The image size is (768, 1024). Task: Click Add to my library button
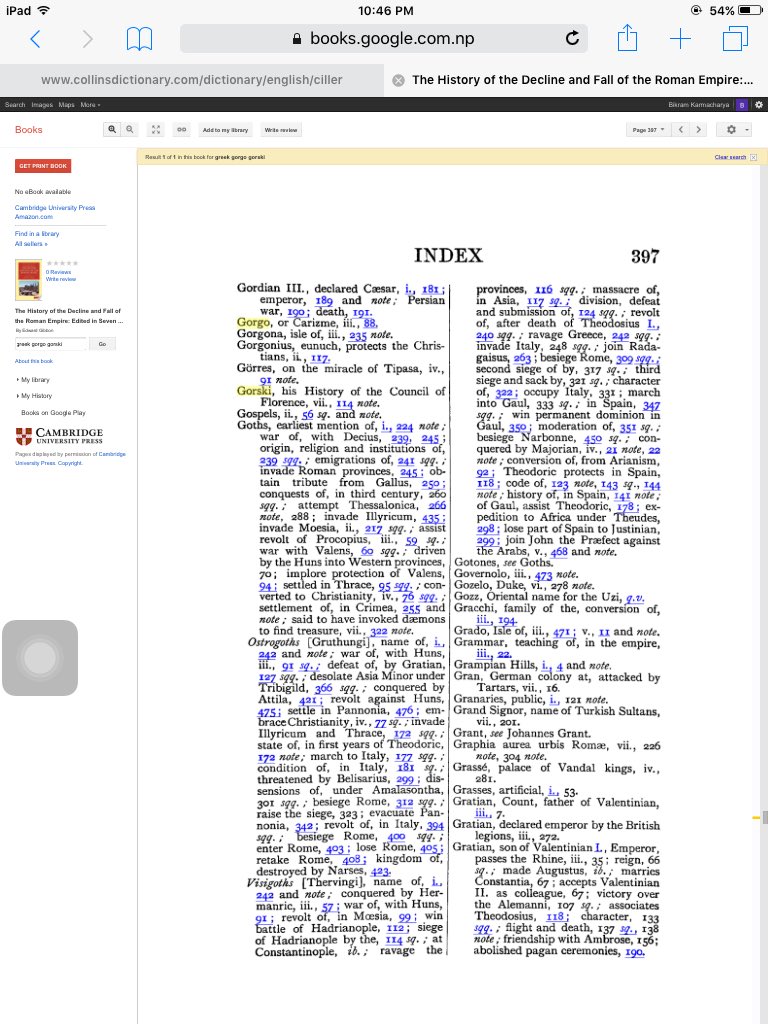pyautogui.click(x=225, y=129)
